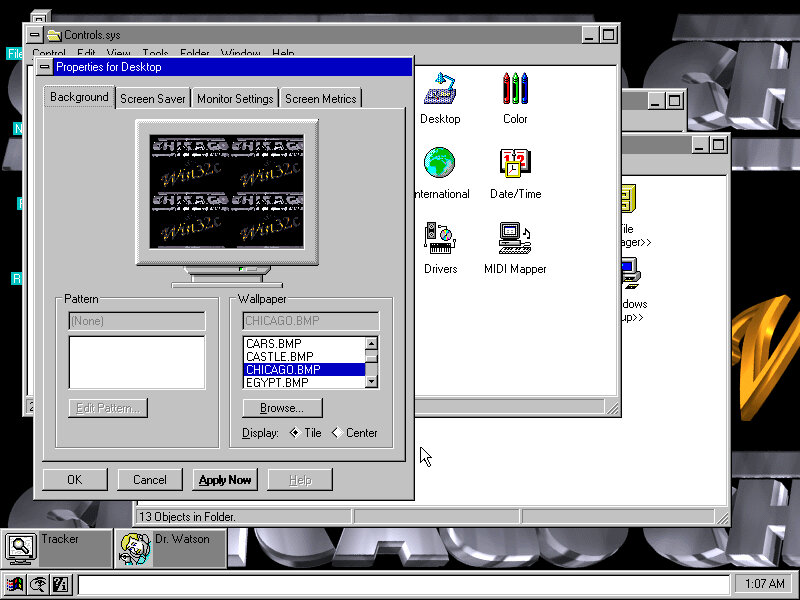Click the Windows flag start icon
Screen dimensions: 800x600
click(x=15, y=584)
